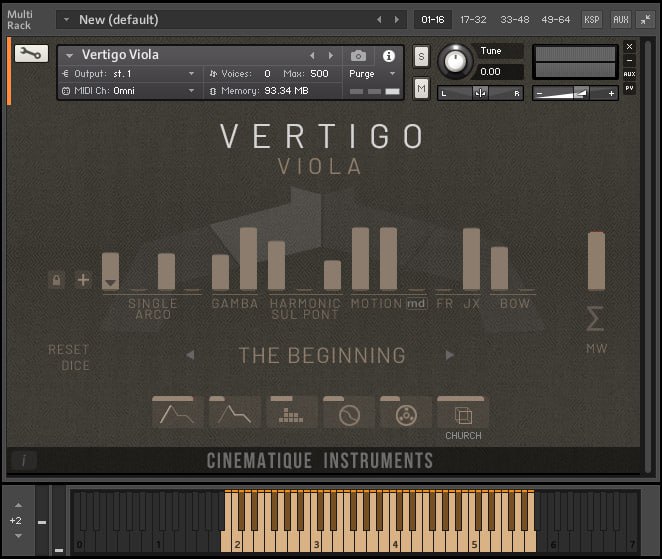Click the RESET button
This screenshot has height=559, width=662.
(68, 350)
